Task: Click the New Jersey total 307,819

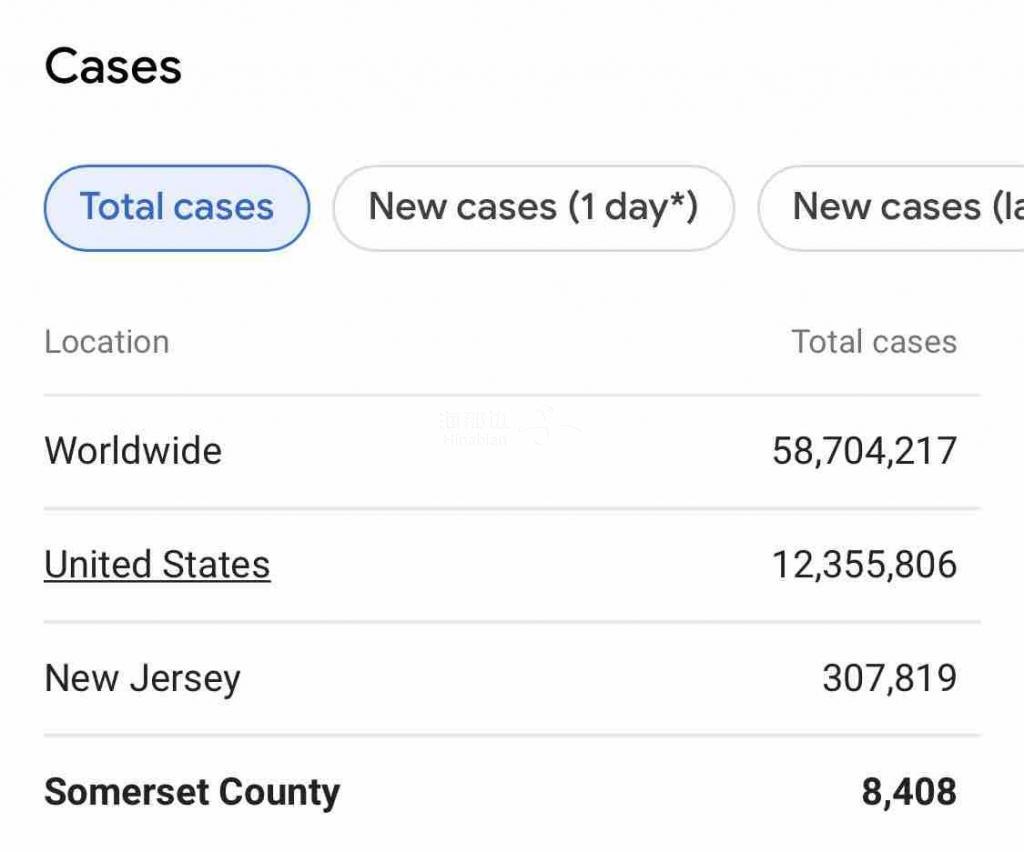Action: click(x=889, y=679)
